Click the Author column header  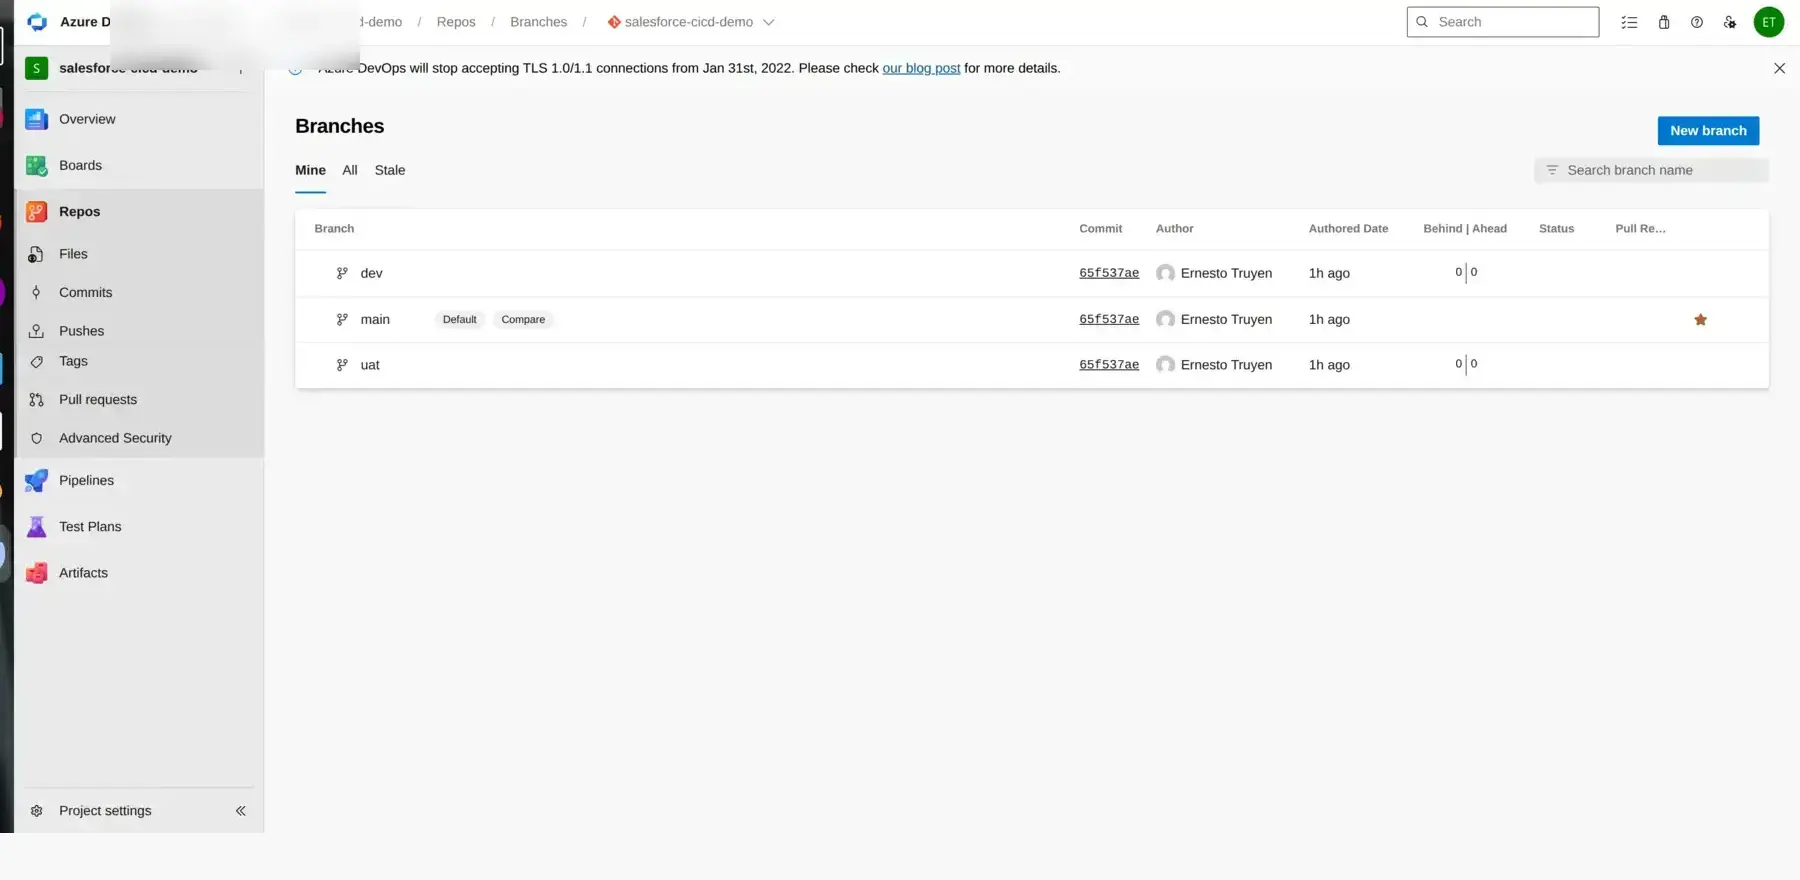(x=1174, y=229)
